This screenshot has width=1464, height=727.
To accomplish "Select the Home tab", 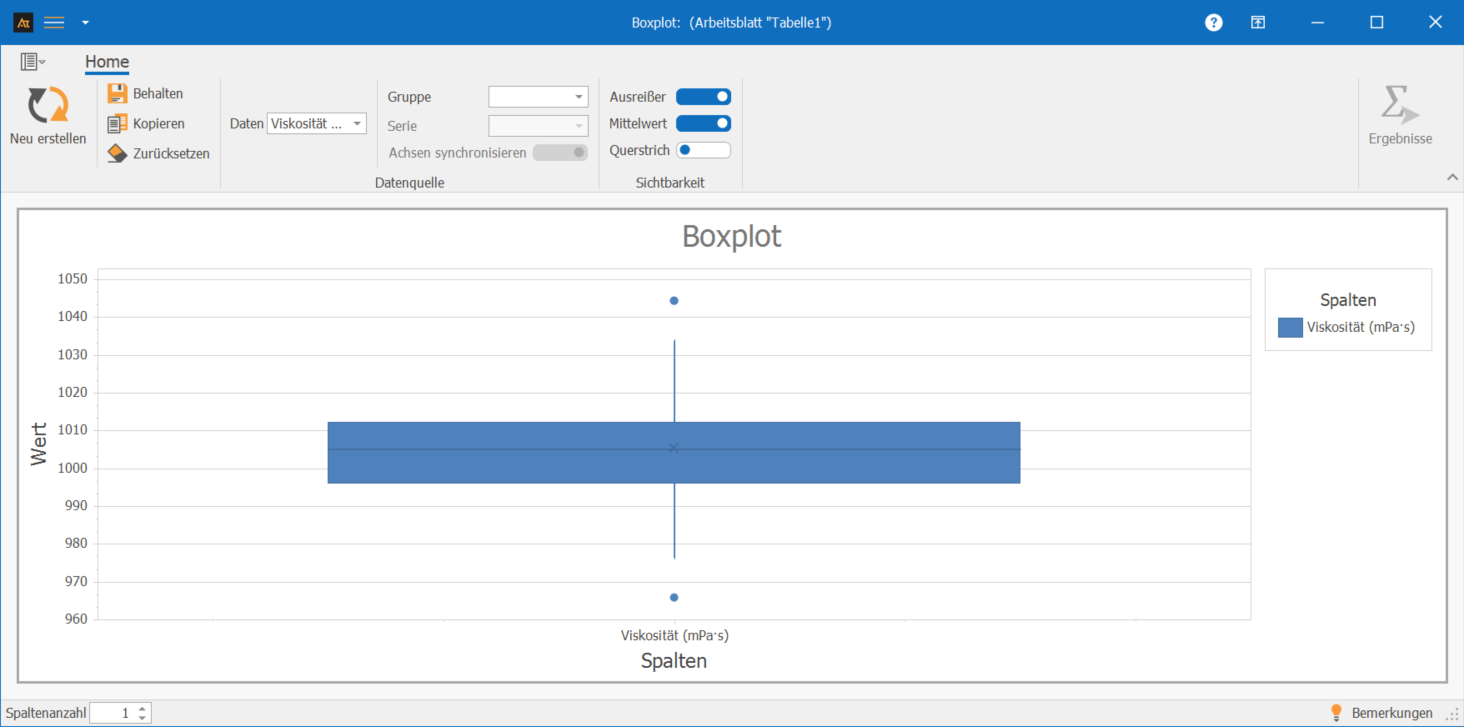I will 107,62.
